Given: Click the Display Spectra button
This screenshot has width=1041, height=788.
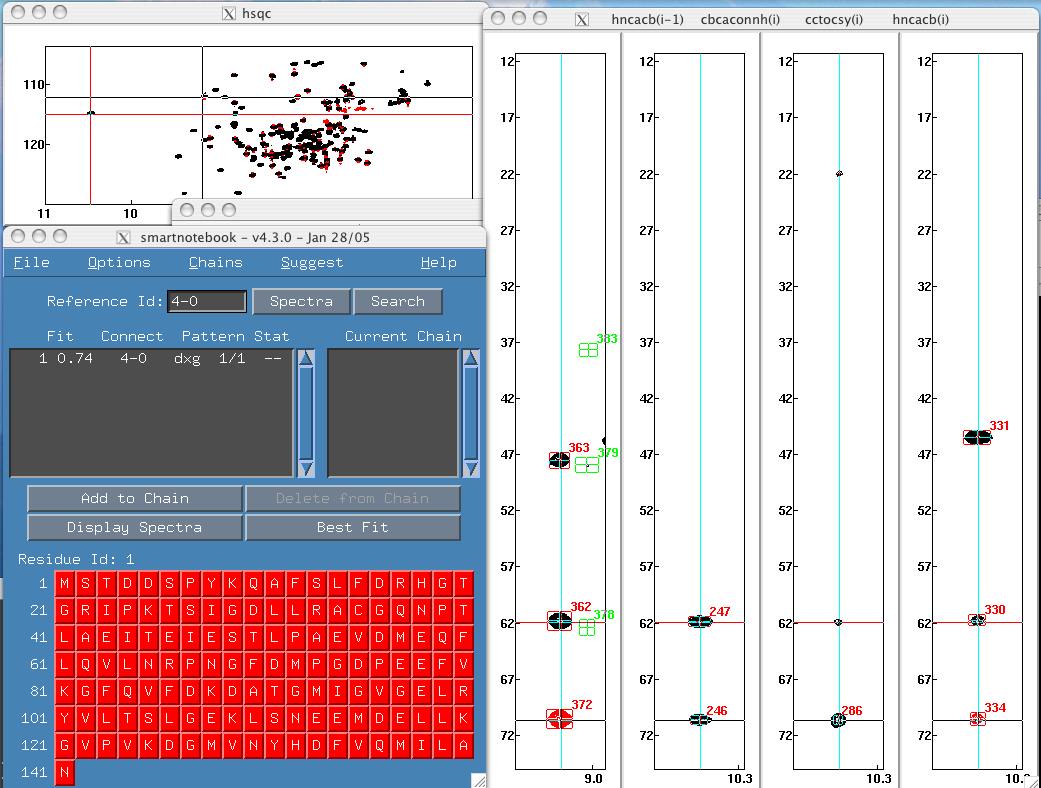Looking at the screenshot, I should [x=135, y=527].
